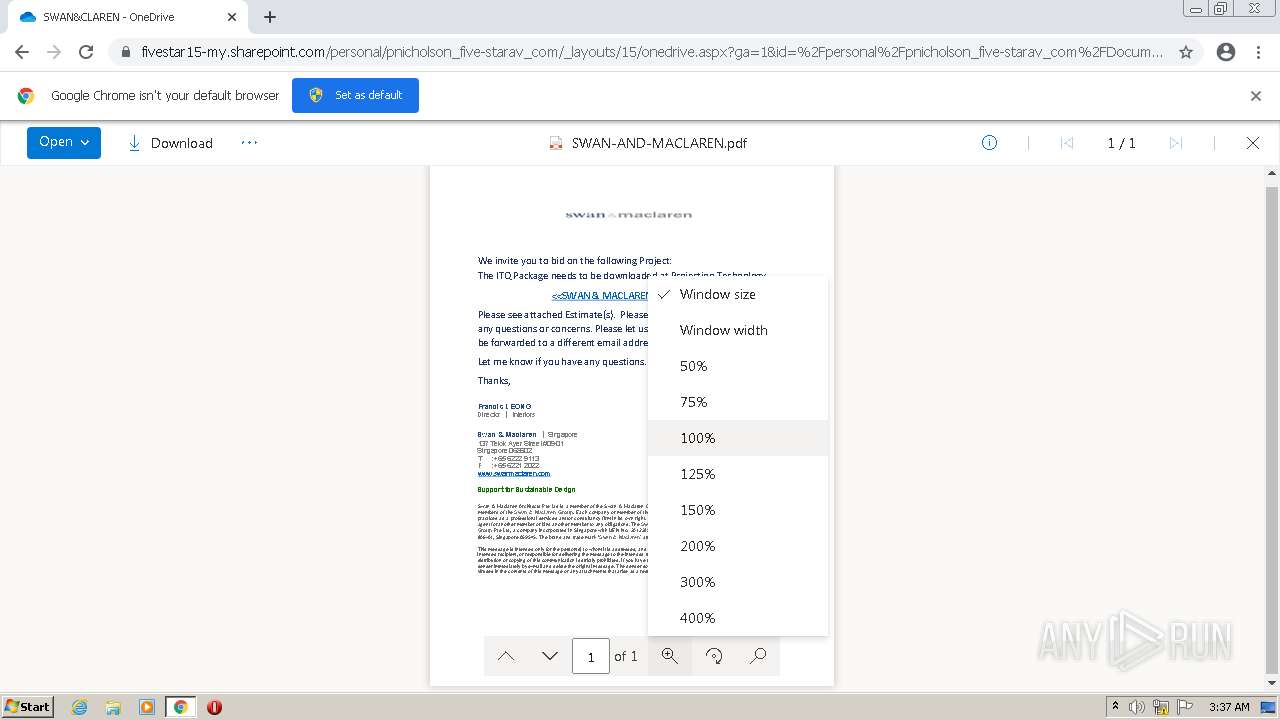Show file info details panel

[989, 143]
